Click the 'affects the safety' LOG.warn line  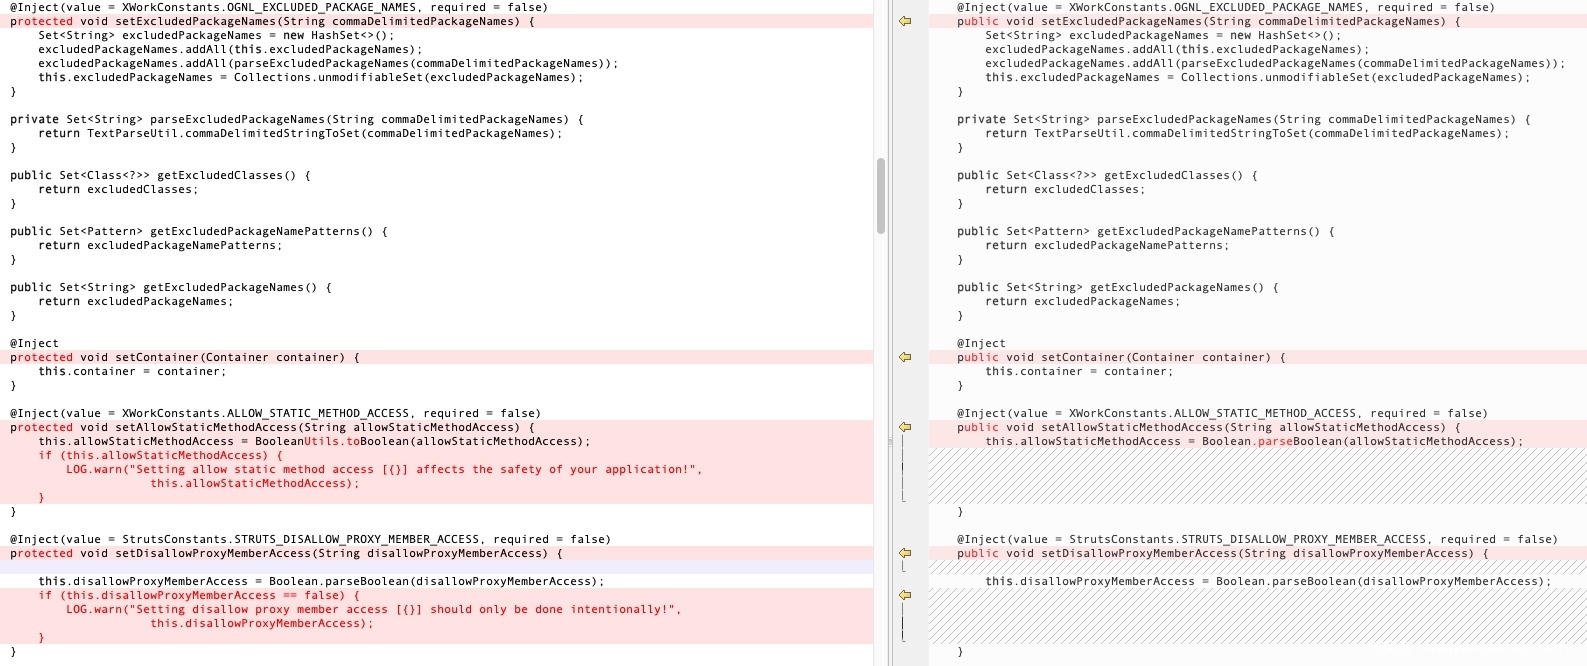pyautogui.click(x=383, y=469)
